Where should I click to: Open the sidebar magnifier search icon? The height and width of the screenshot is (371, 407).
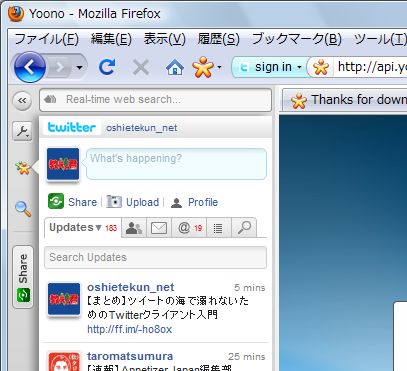click(x=23, y=209)
